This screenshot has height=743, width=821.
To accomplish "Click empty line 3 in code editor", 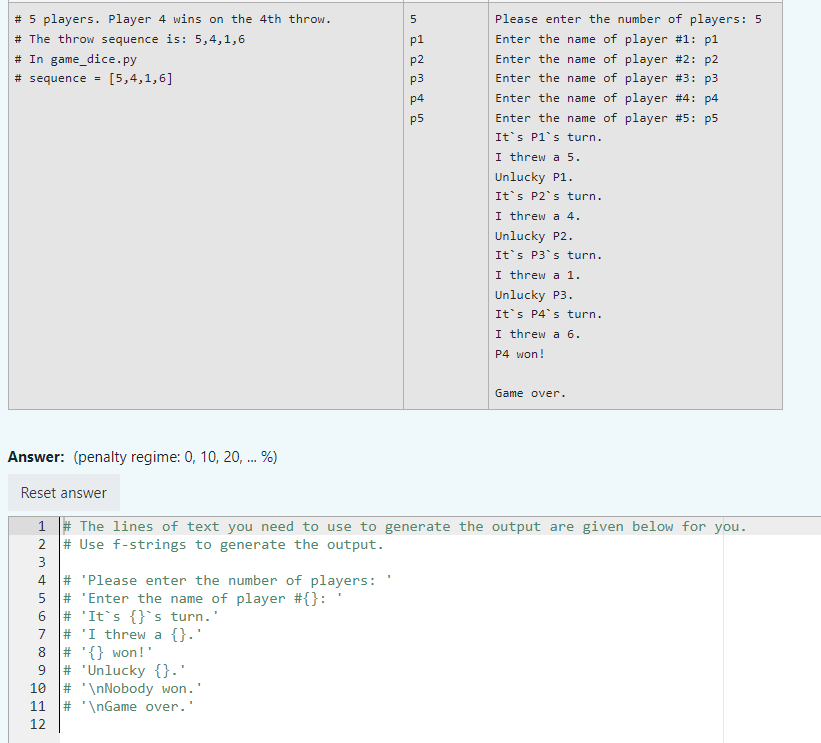I will [x=440, y=562].
